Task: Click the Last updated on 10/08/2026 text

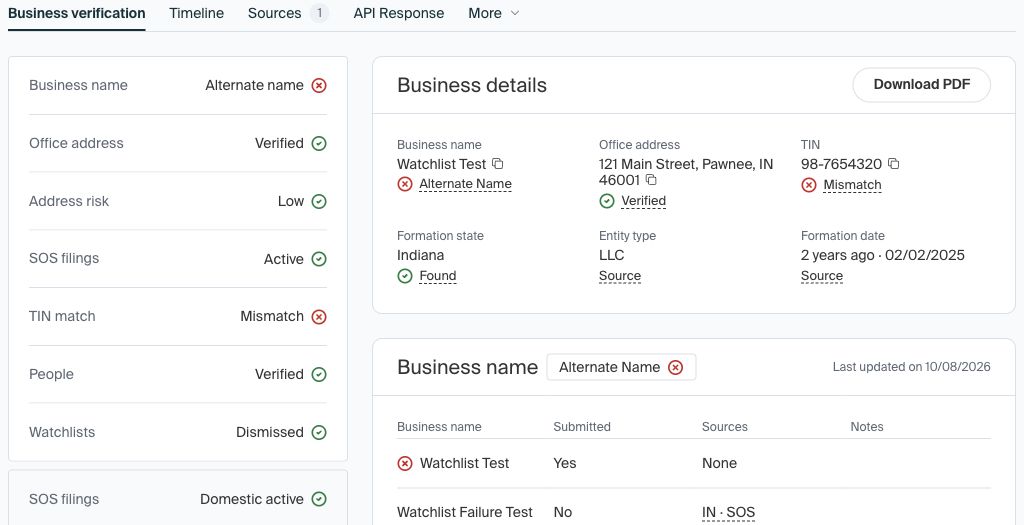Action: coord(912,367)
